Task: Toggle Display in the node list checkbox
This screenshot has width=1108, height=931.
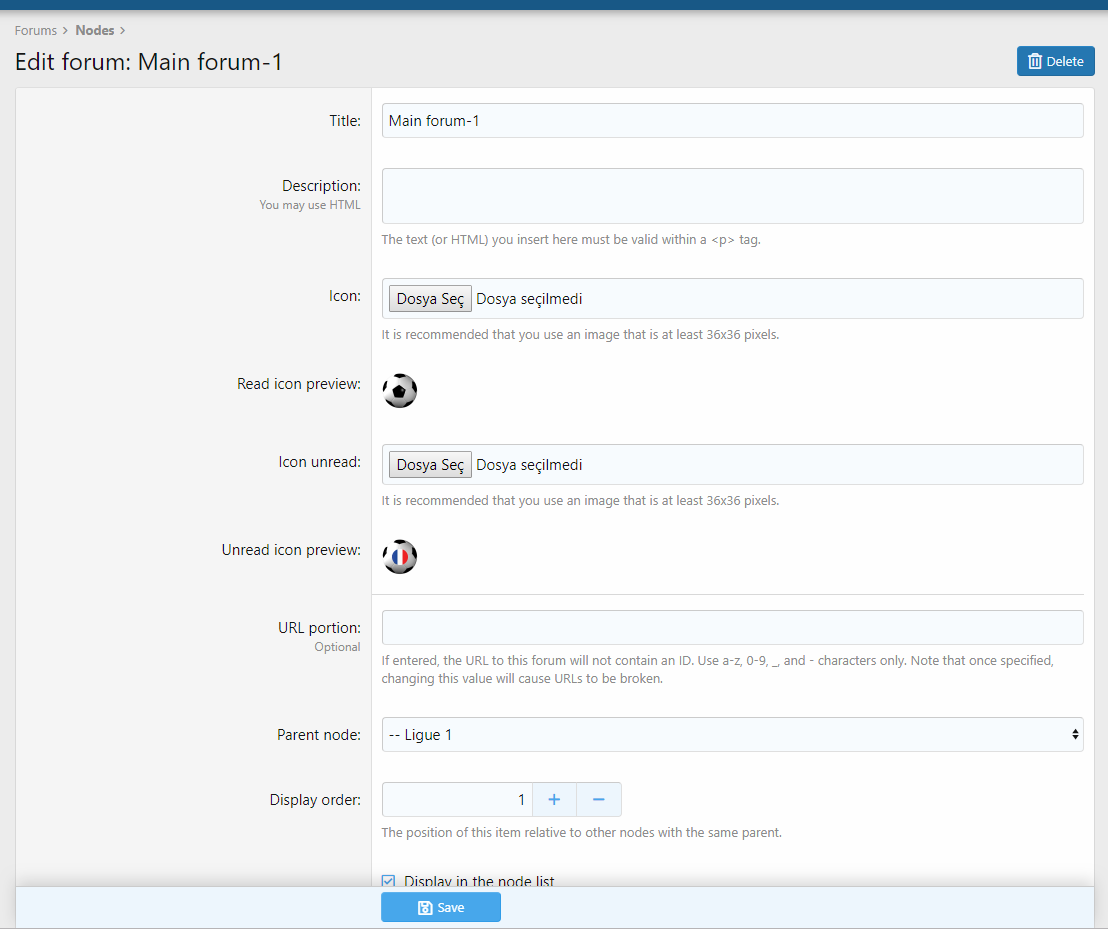Action: pos(389,881)
